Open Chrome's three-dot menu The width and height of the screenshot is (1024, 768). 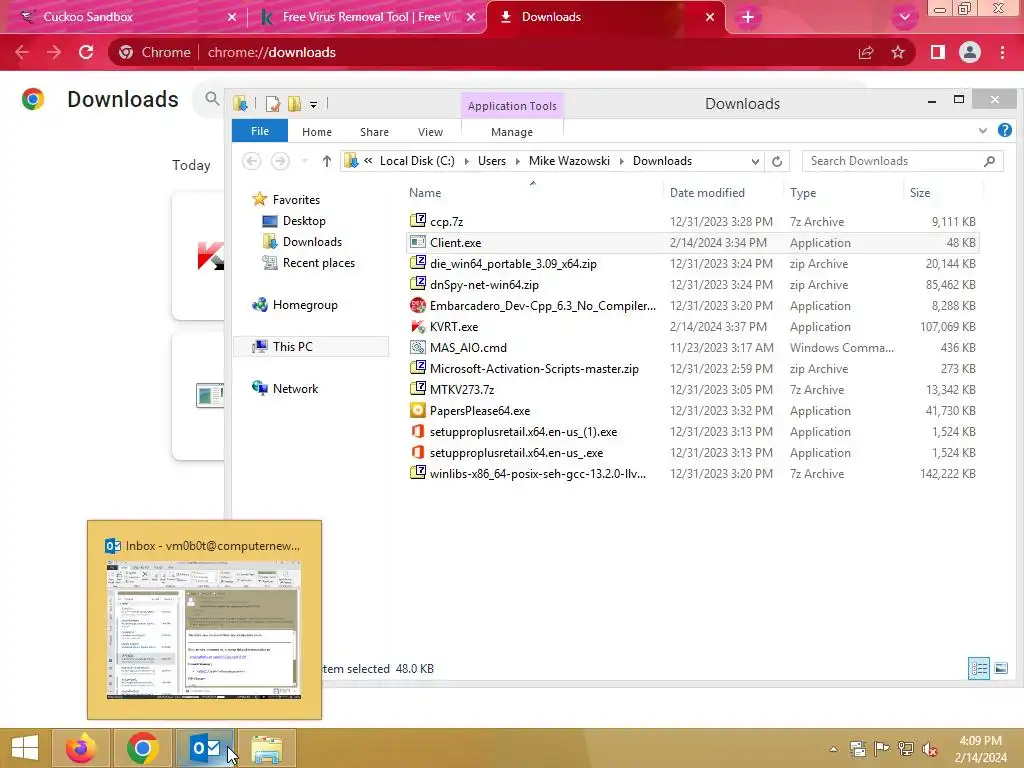point(1002,52)
